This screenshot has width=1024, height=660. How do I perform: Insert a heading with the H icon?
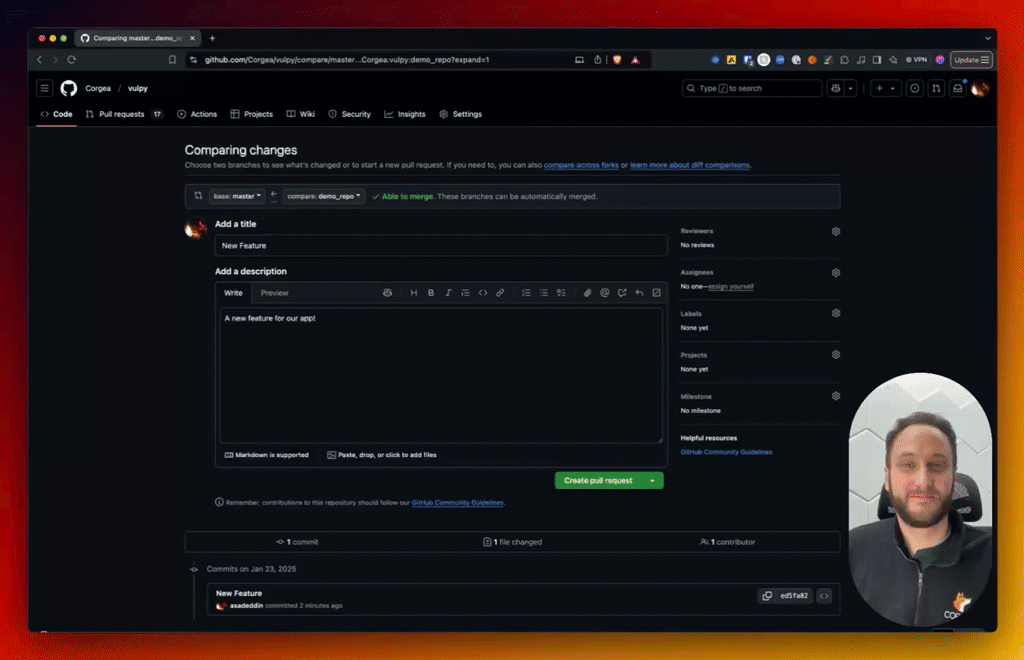tap(413, 293)
